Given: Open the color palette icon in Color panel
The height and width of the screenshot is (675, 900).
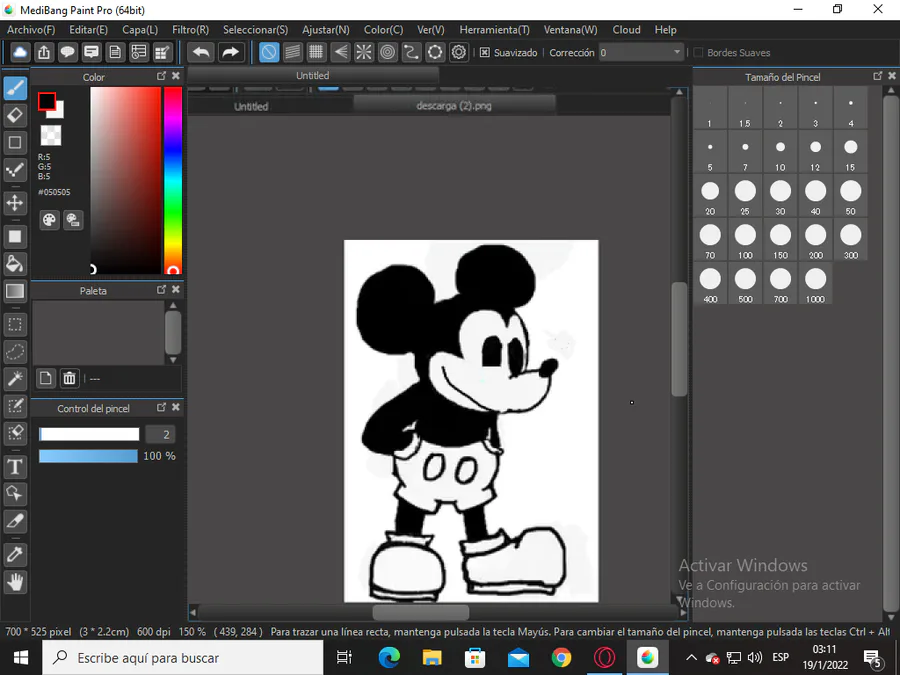Looking at the screenshot, I should point(49,220).
